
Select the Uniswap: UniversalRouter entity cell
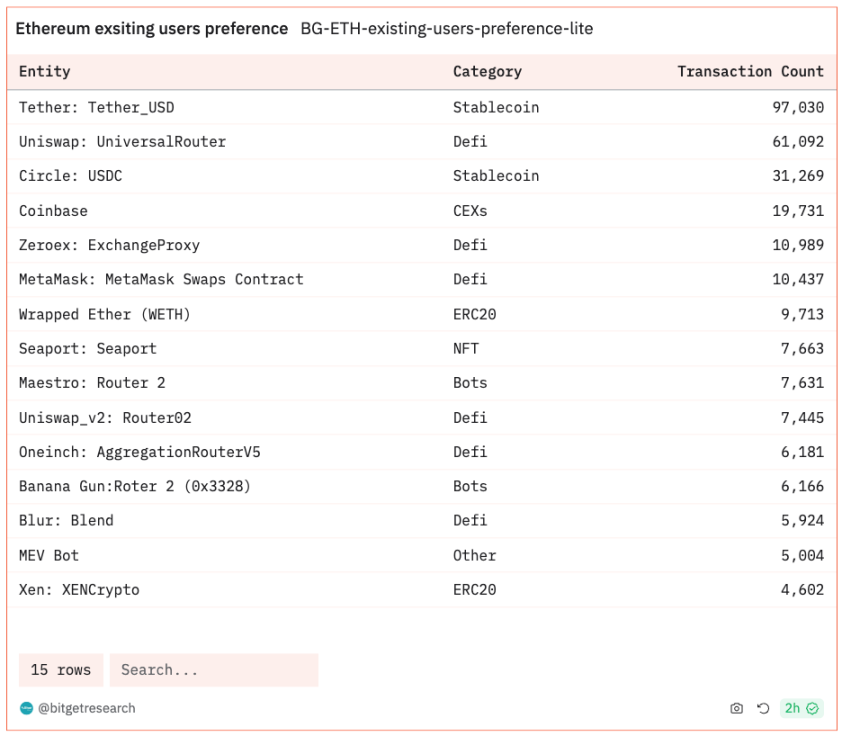[x=122, y=142]
